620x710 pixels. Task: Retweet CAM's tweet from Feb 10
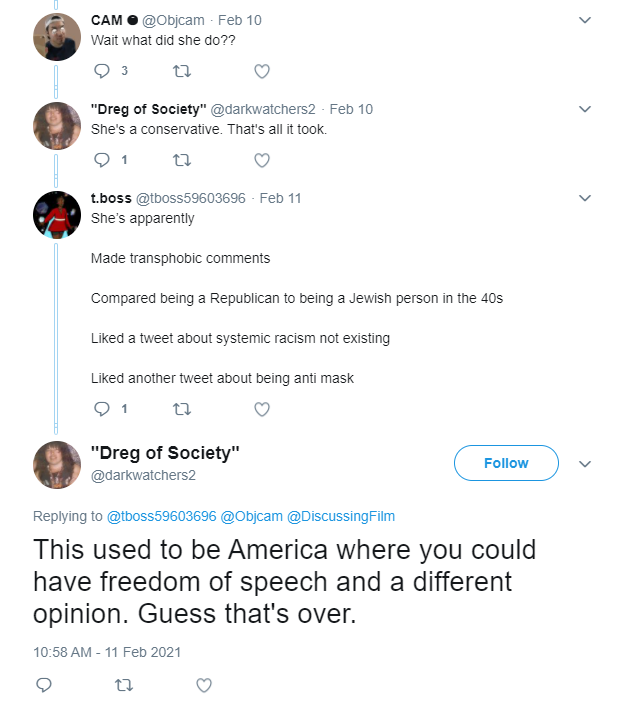[182, 71]
